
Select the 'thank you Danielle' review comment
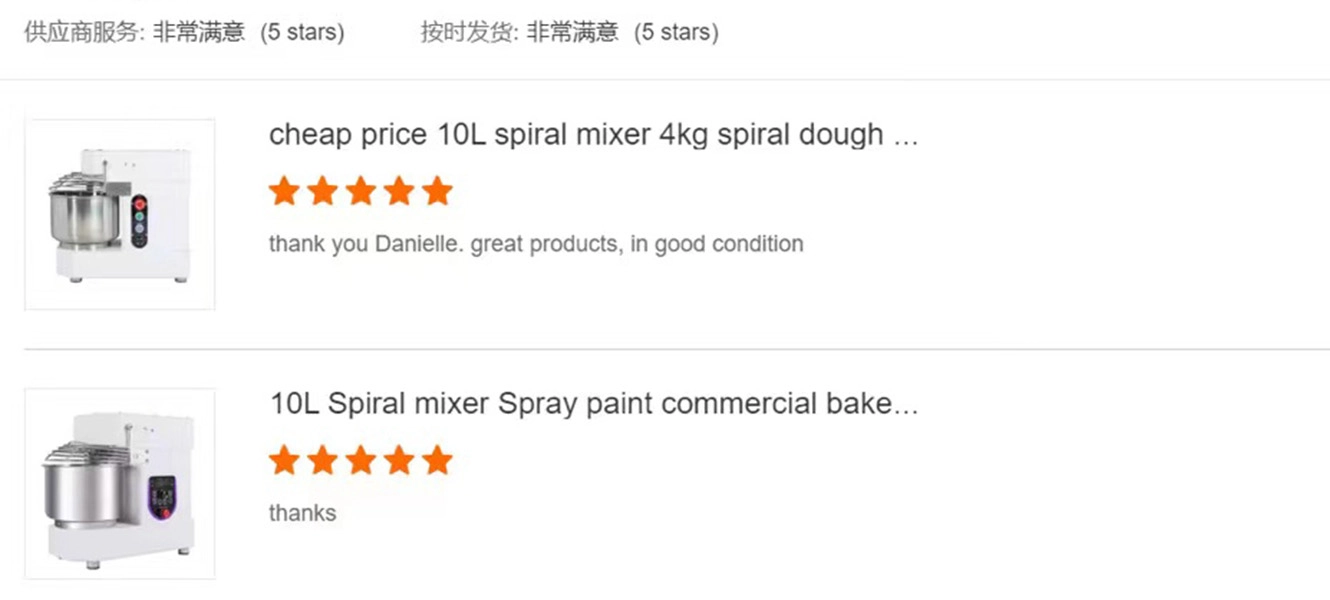click(x=536, y=244)
